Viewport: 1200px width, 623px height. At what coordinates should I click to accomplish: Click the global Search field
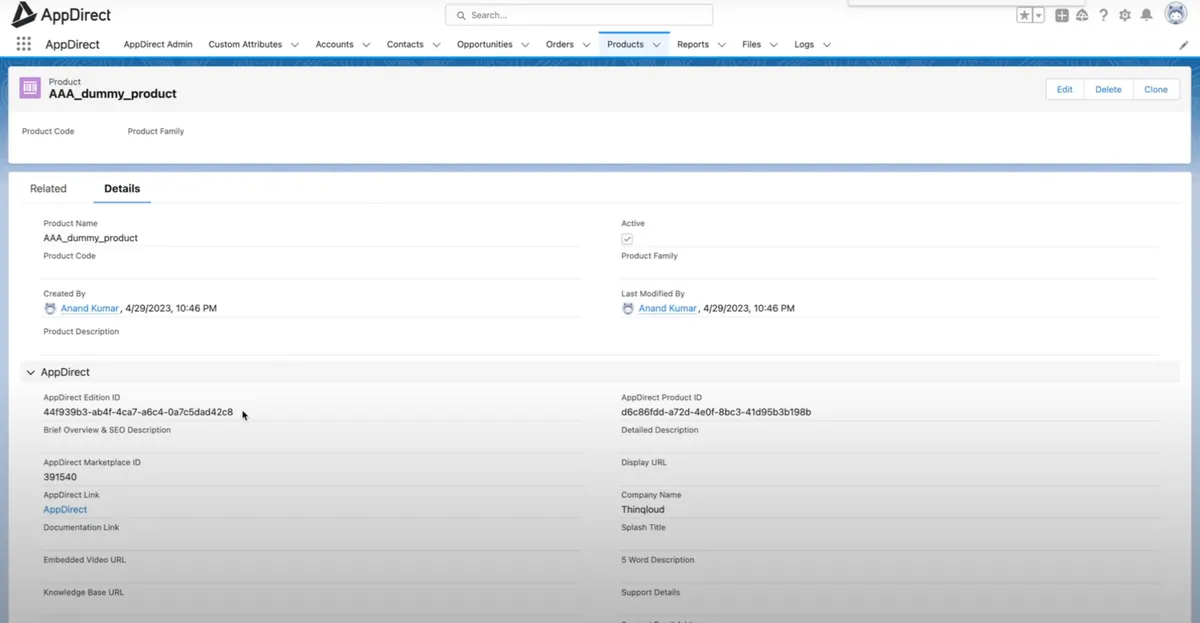click(579, 15)
